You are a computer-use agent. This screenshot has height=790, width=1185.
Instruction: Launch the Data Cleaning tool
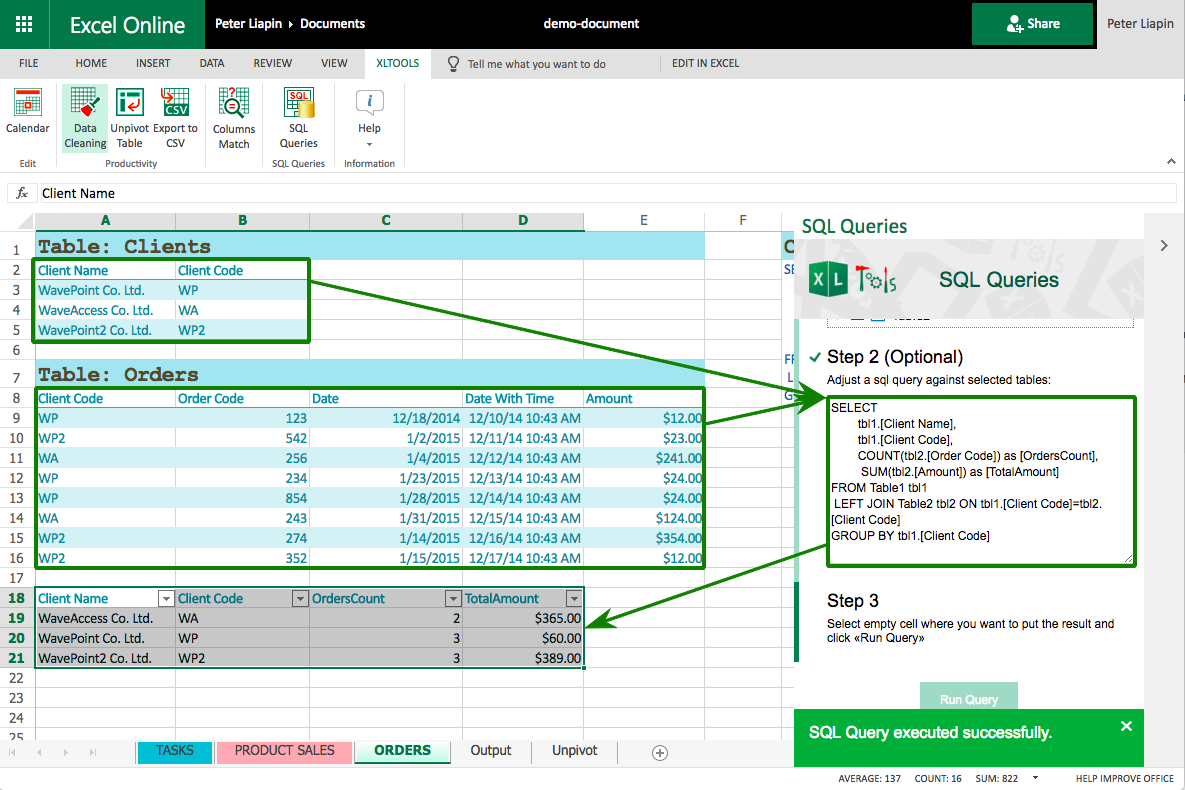(x=85, y=119)
